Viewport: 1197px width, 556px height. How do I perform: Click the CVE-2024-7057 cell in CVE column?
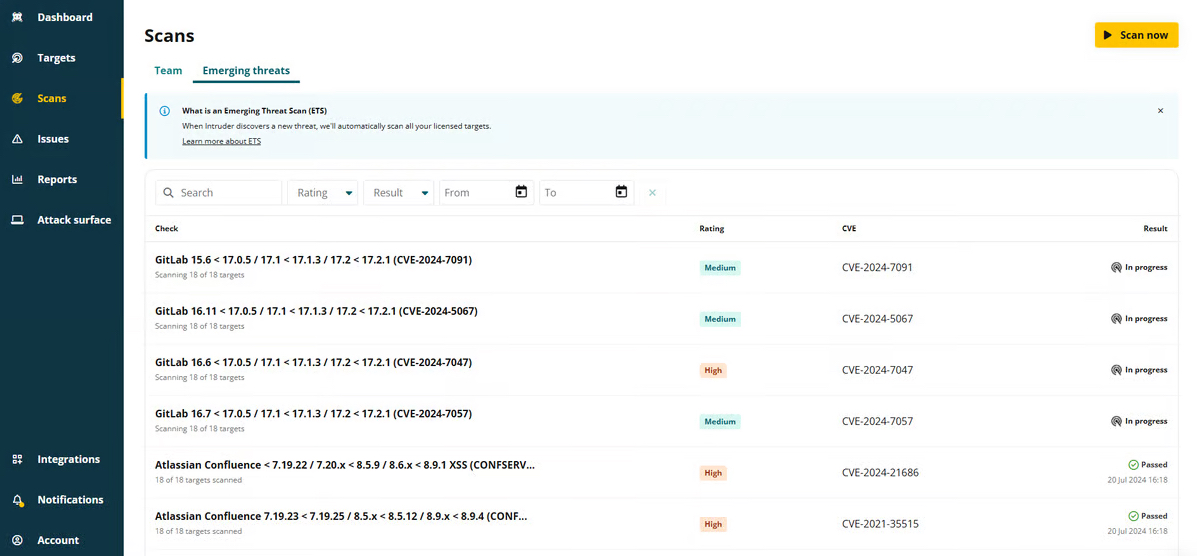(x=877, y=421)
